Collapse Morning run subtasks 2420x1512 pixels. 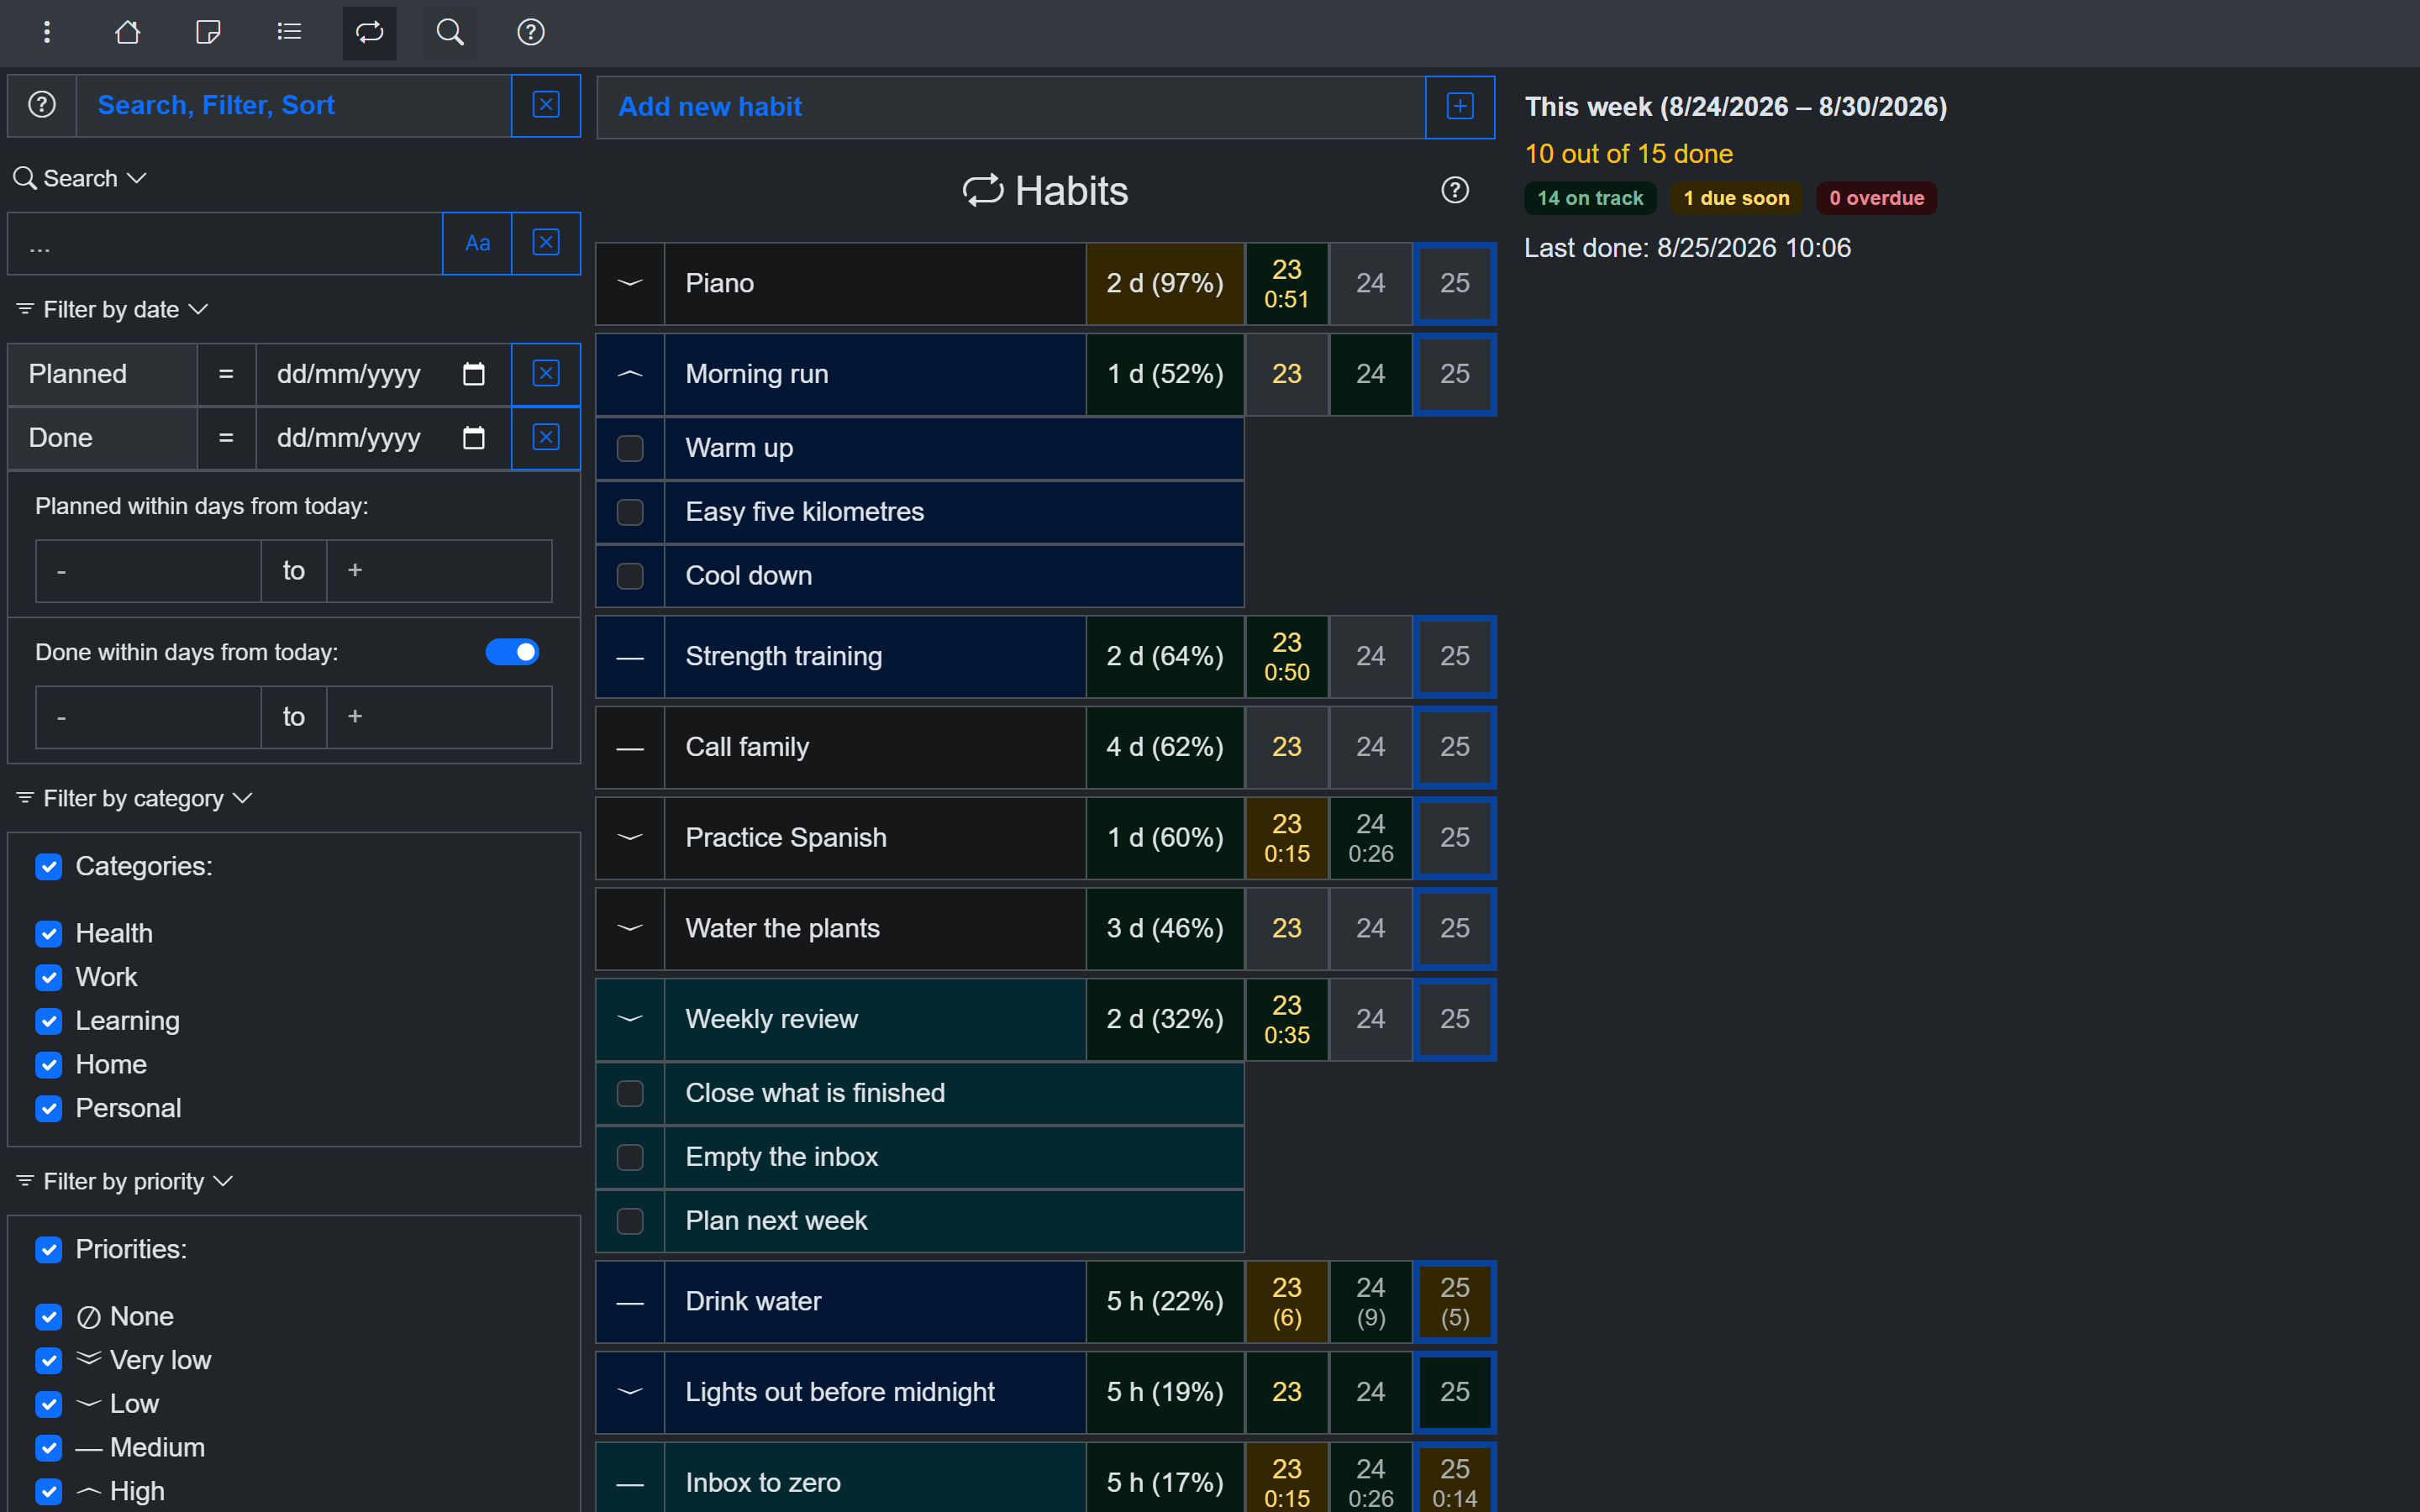[630, 374]
